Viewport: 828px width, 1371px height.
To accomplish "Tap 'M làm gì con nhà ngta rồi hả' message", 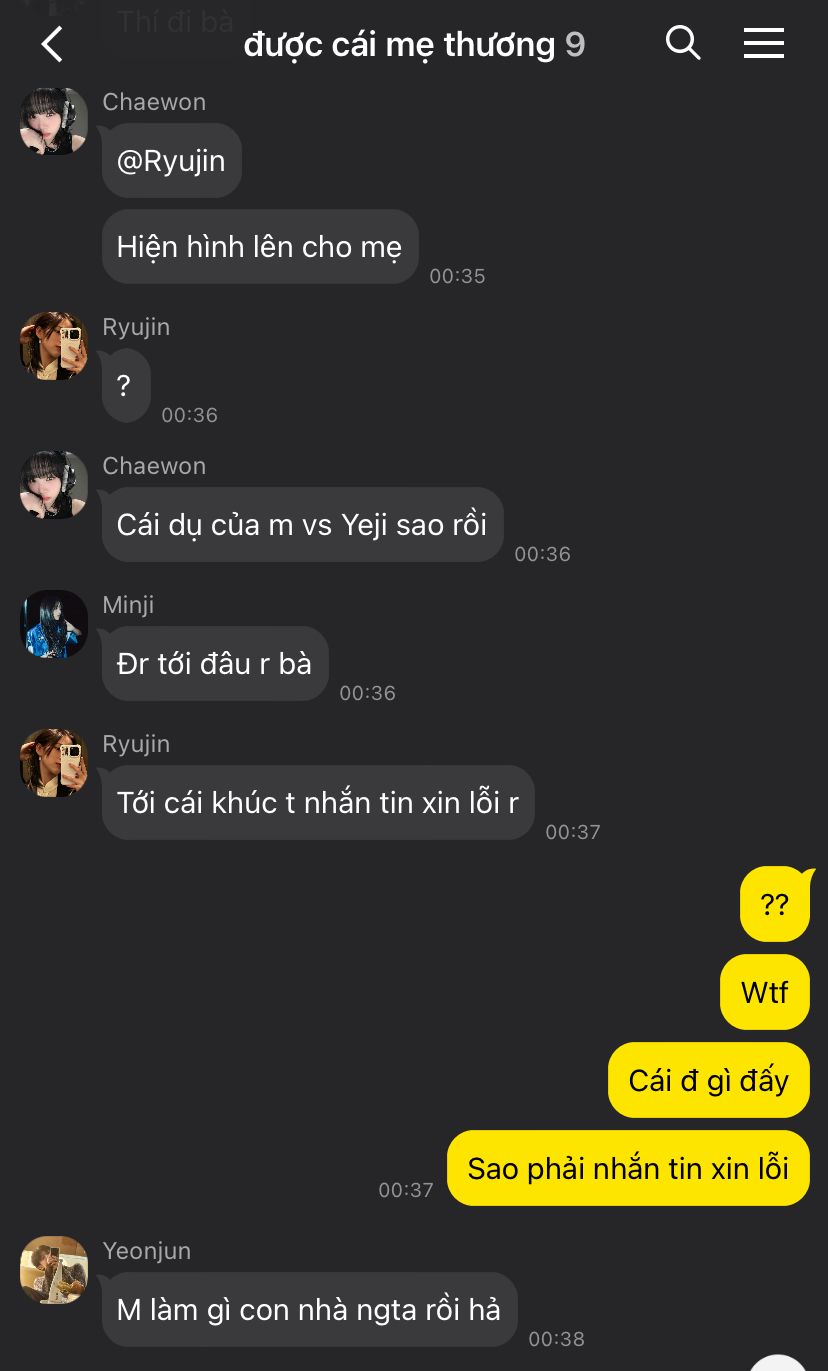I will point(310,1310).
